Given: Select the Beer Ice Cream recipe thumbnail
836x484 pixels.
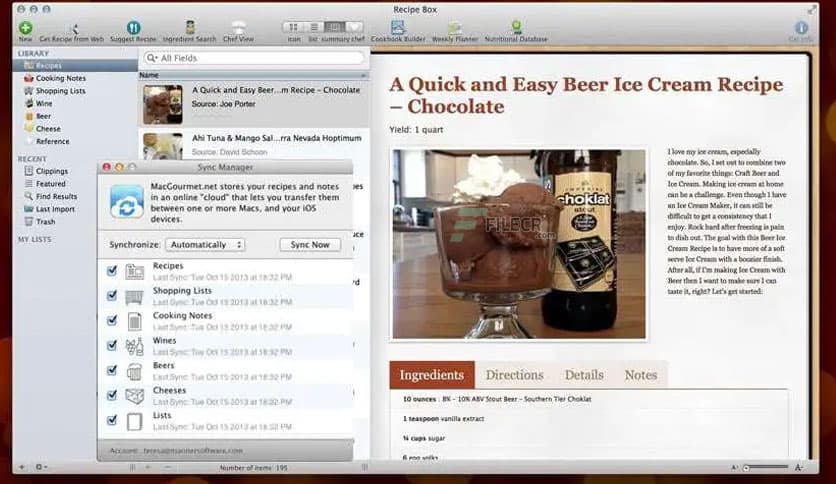Looking at the screenshot, I should coord(163,104).
